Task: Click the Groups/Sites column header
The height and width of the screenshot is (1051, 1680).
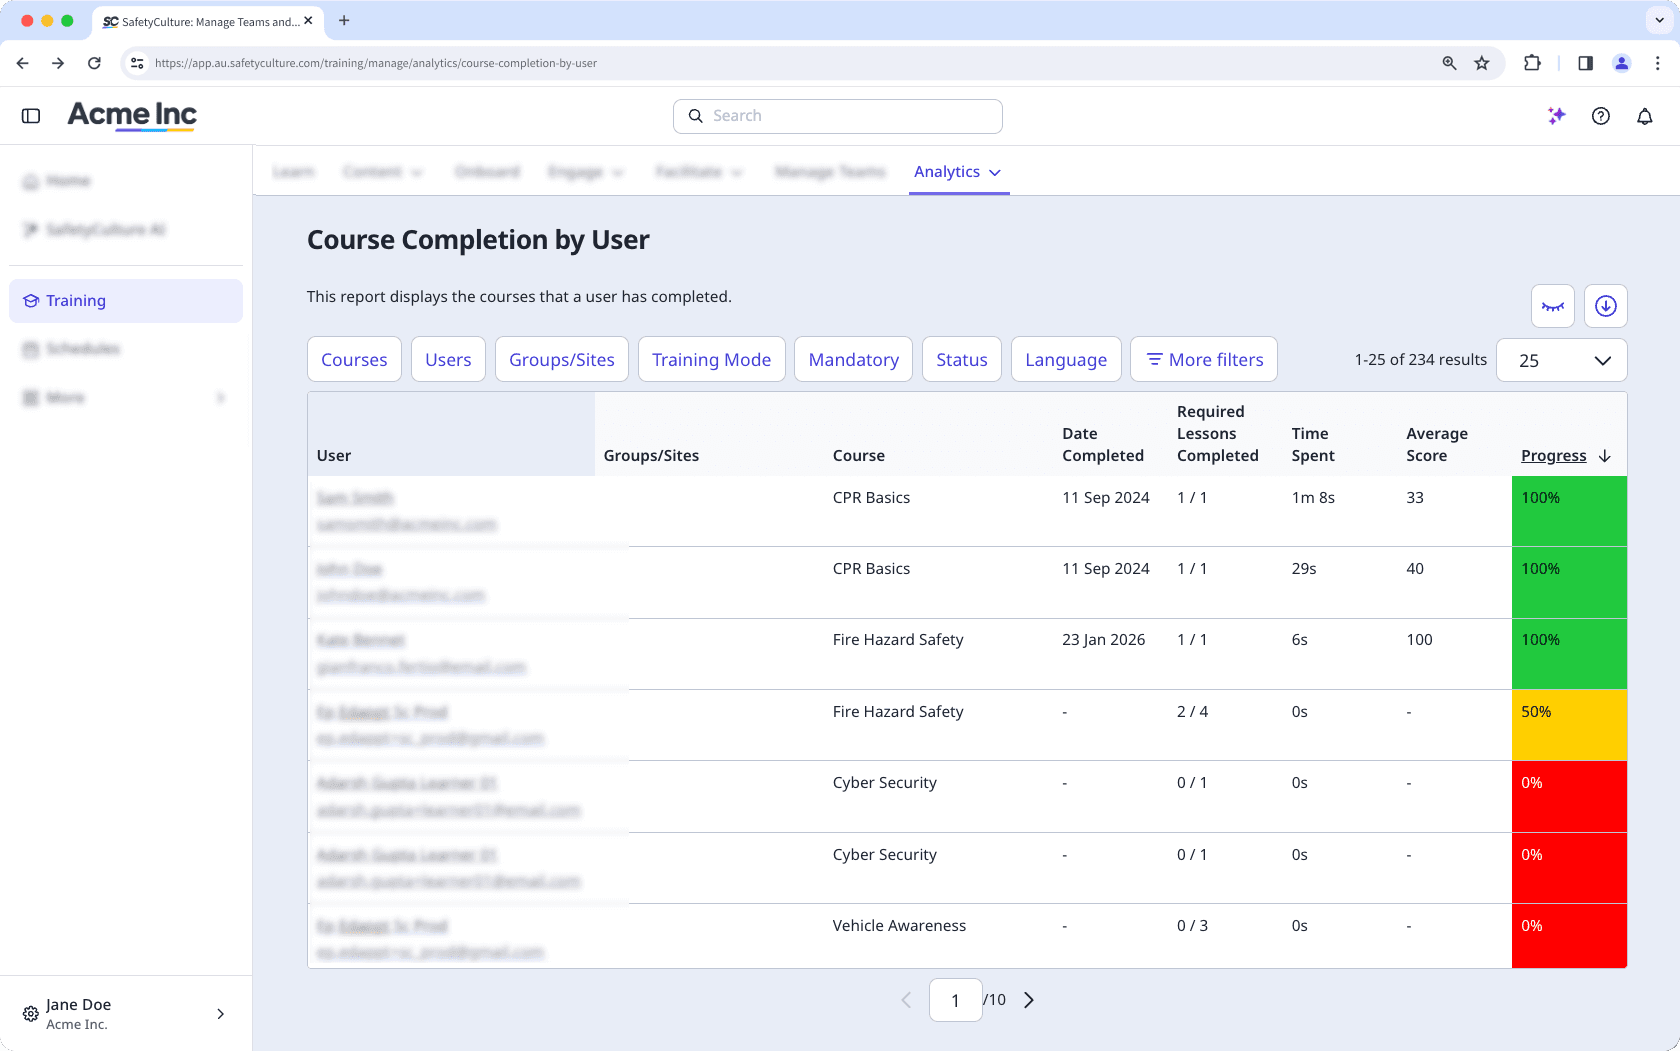Action: 651,456
